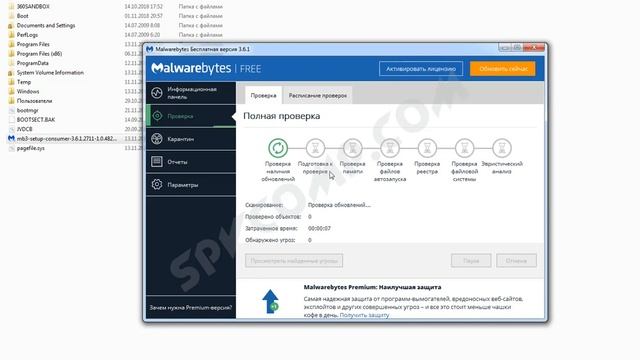The height and width of the screenshot is (360, 640).
Task: Click the 360SANDBOX date 14.10.2019 17:52
Action: click(144, 7)
